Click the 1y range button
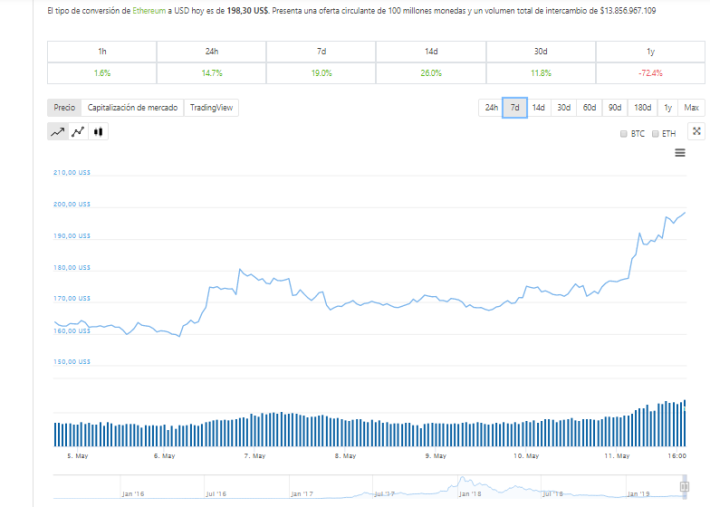 coord(667,107)
